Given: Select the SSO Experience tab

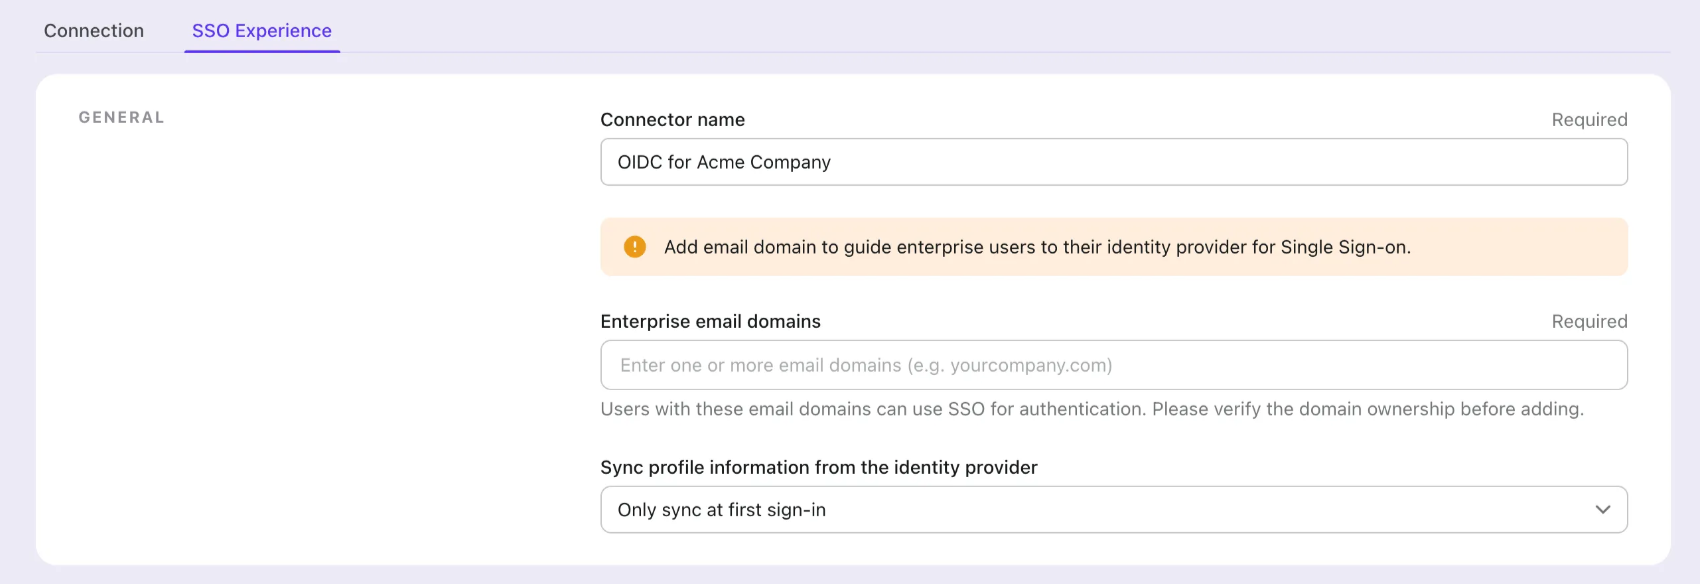Looking at the screenshot, I should (262, 31).
